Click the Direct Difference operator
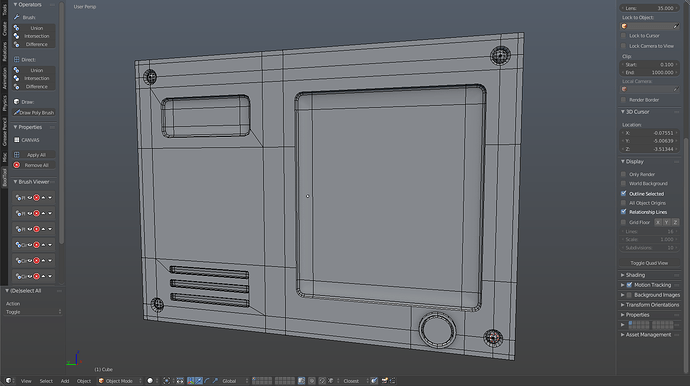 point(34,87)
